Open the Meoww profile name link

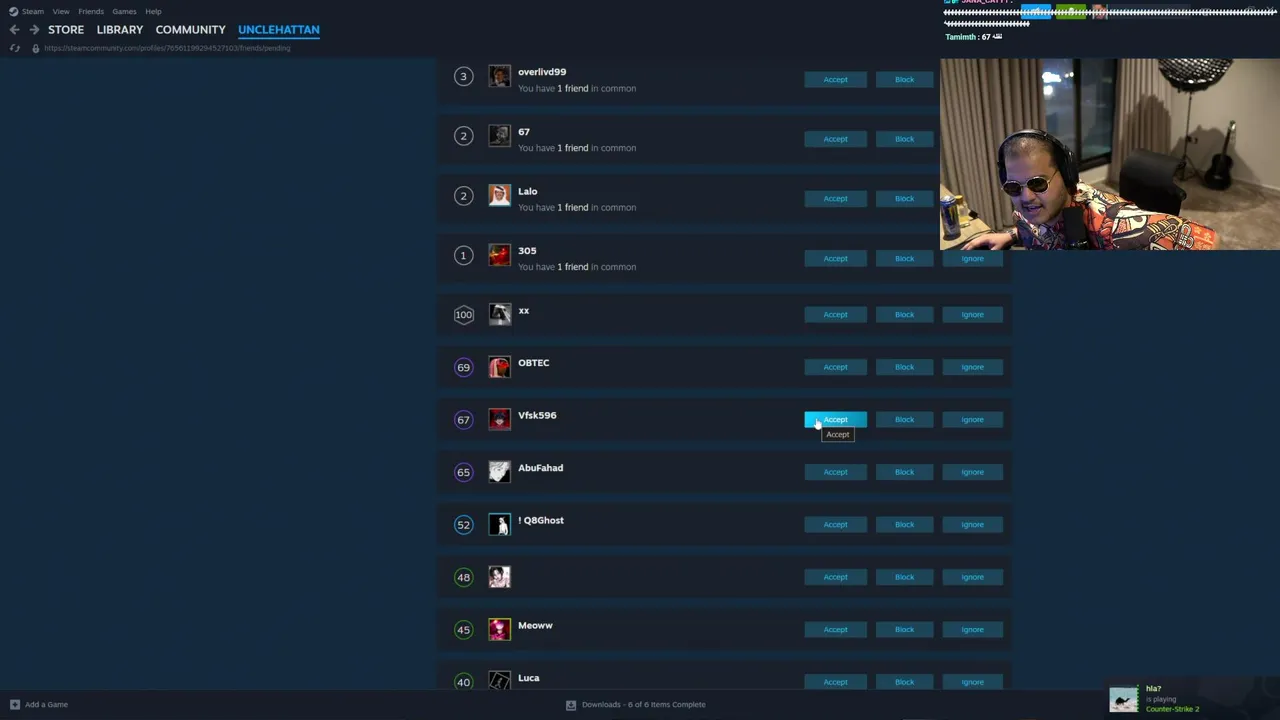coord(535,625)
